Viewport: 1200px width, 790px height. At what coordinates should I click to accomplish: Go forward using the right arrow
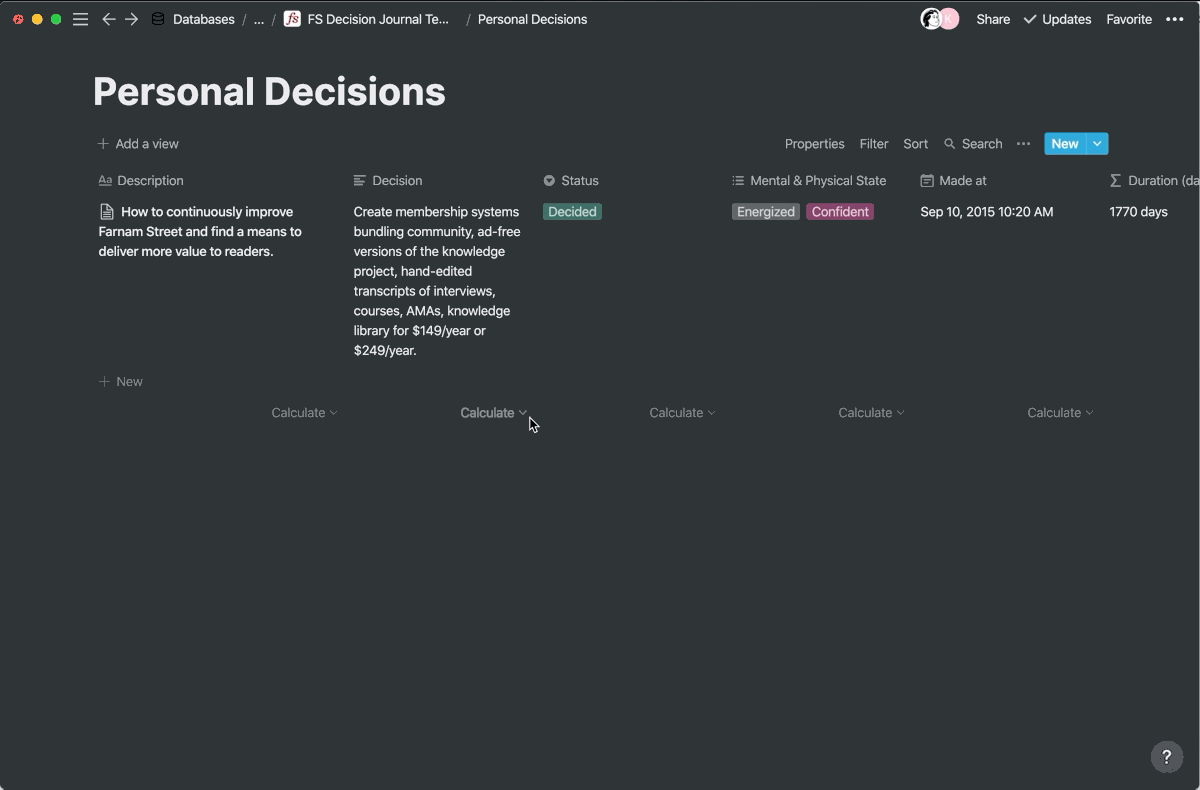132,19
